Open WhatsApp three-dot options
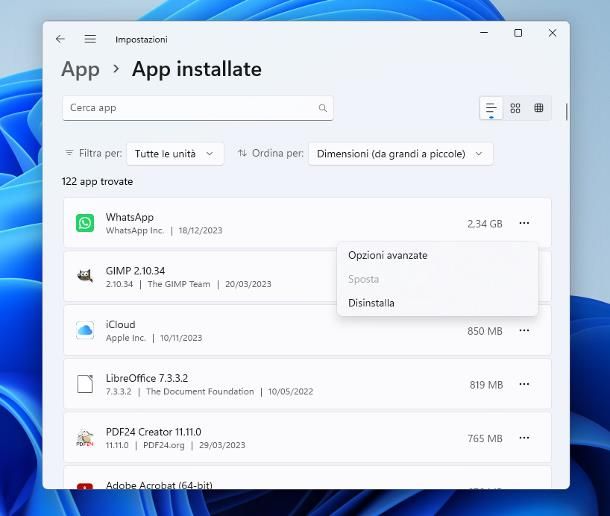Viewport: 610px width, 516px height. (x=524, y=223)
